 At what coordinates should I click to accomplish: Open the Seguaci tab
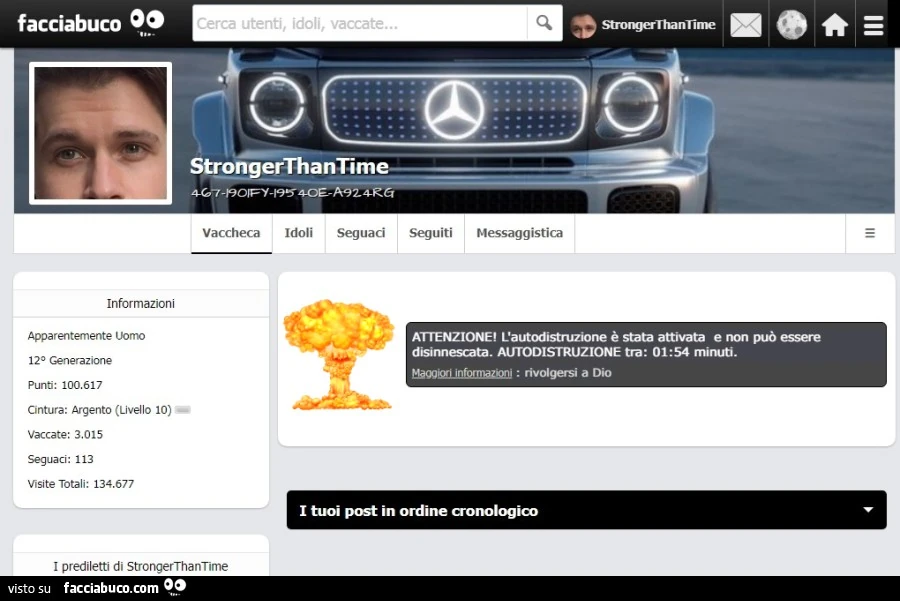(x=361, y=233)
